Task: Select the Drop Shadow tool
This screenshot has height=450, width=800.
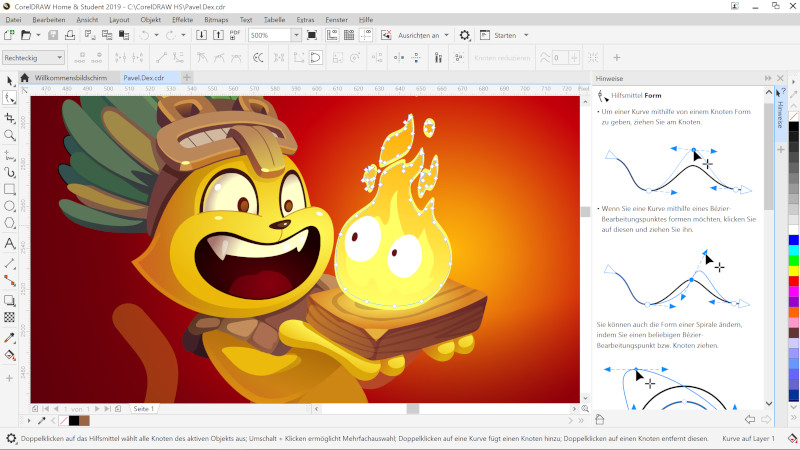Action: pyautogui.click(x=10, y=301)
